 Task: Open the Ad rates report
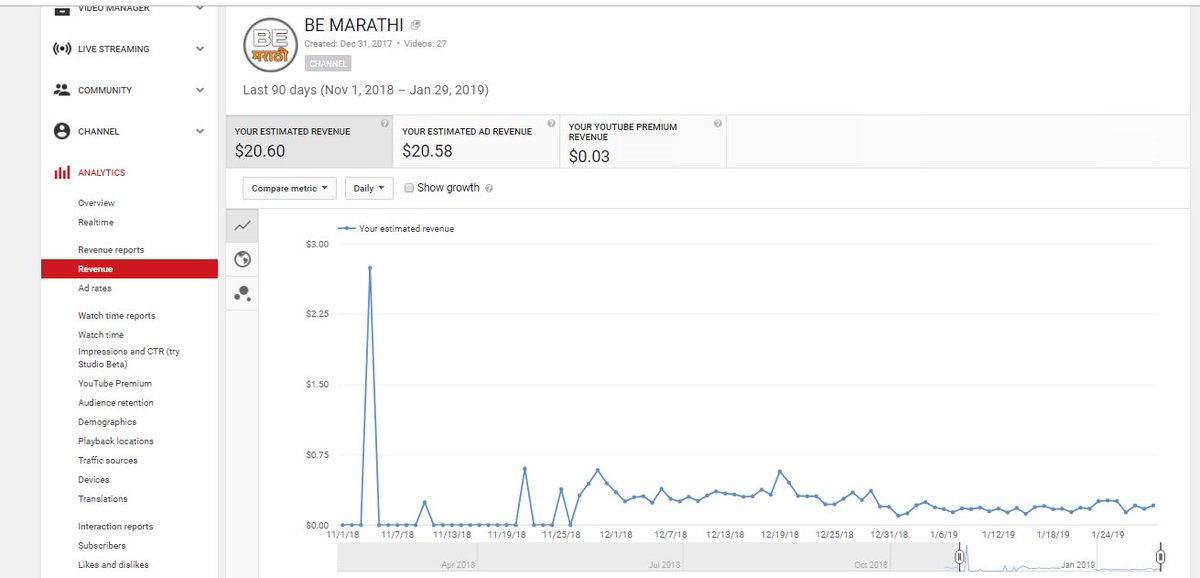(95, 288)
